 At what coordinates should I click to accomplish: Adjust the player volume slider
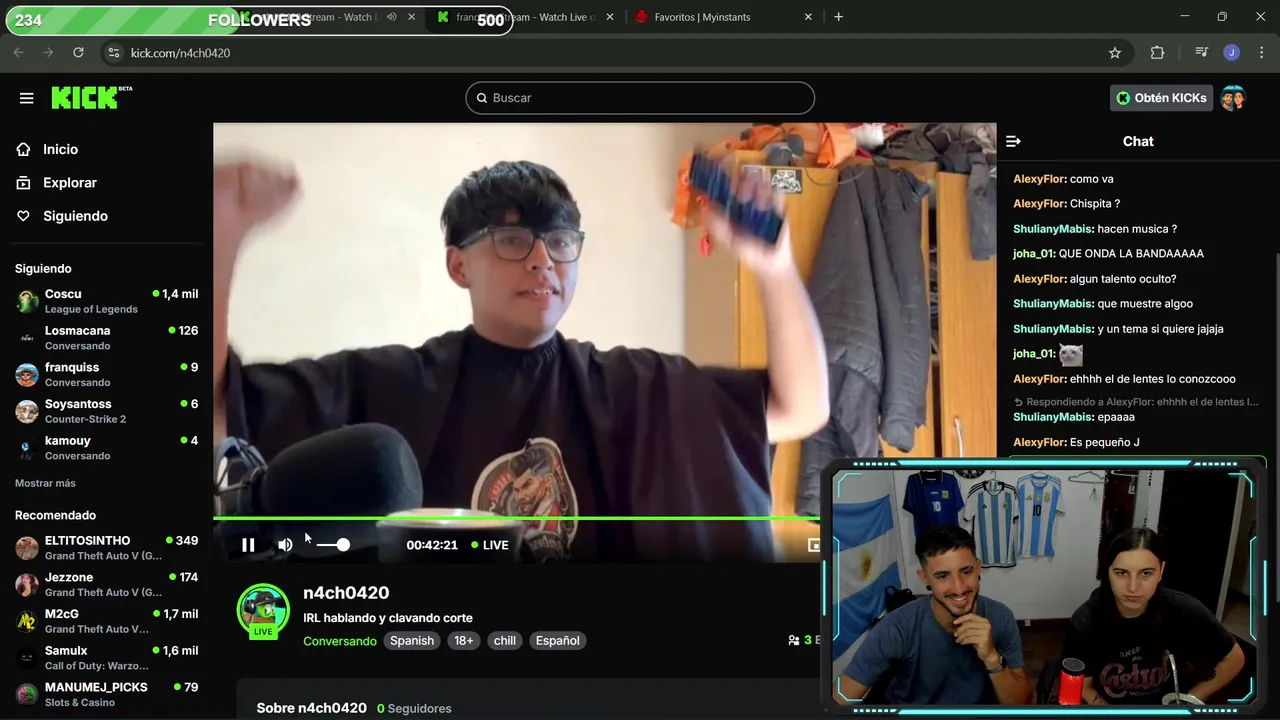332,545
